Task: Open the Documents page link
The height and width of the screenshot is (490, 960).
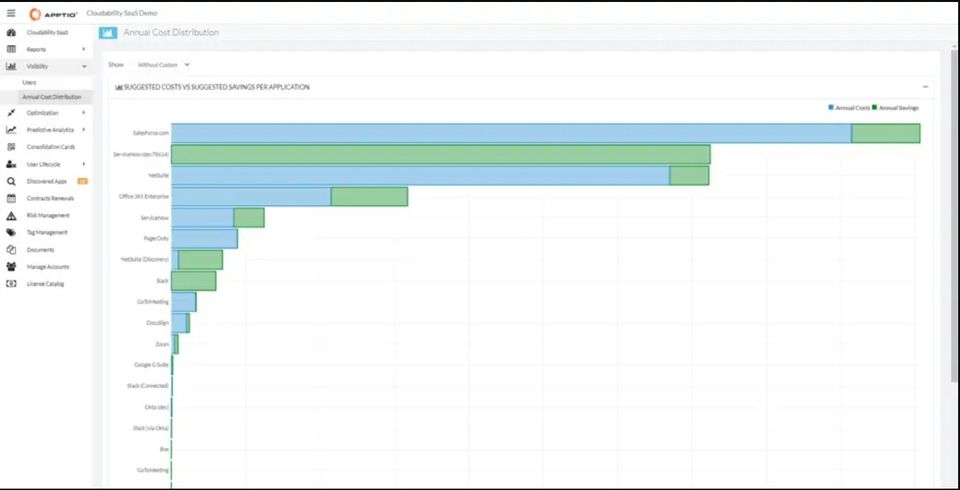Action: 41,249
